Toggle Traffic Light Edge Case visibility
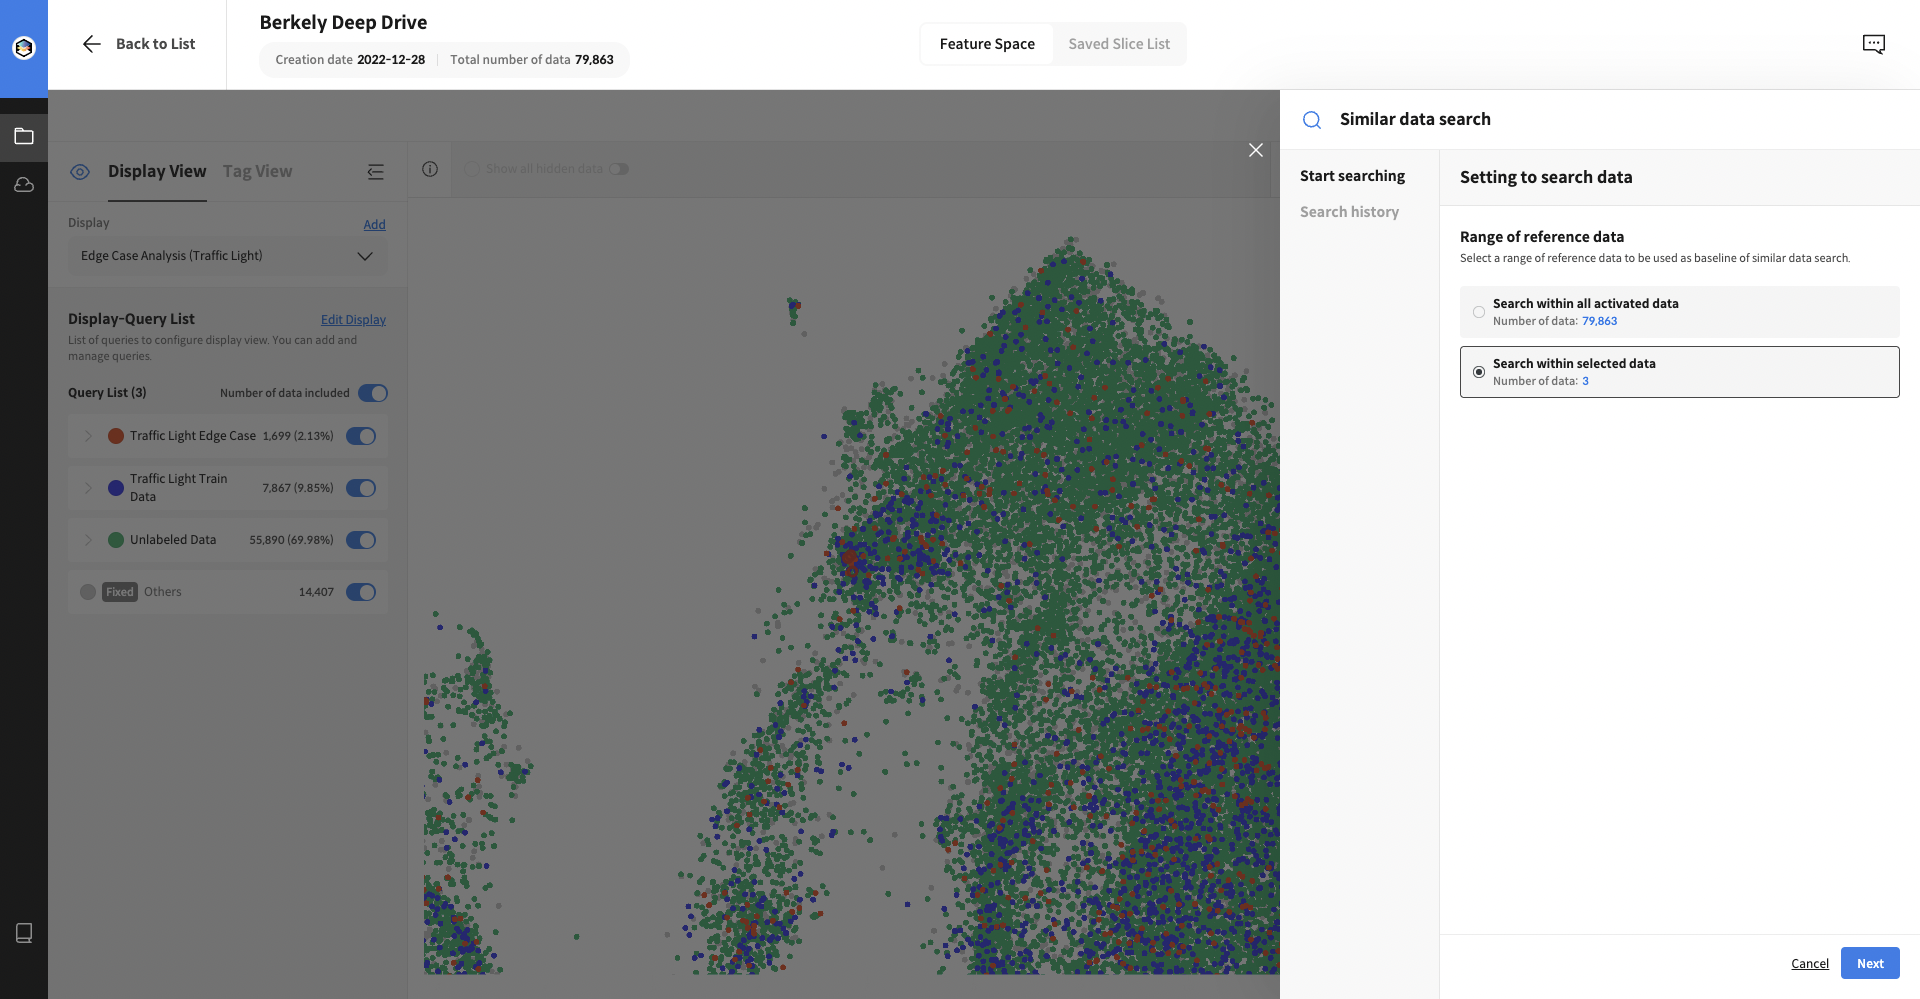Viewport: 1920px width, 999px height. coord(361,436)
